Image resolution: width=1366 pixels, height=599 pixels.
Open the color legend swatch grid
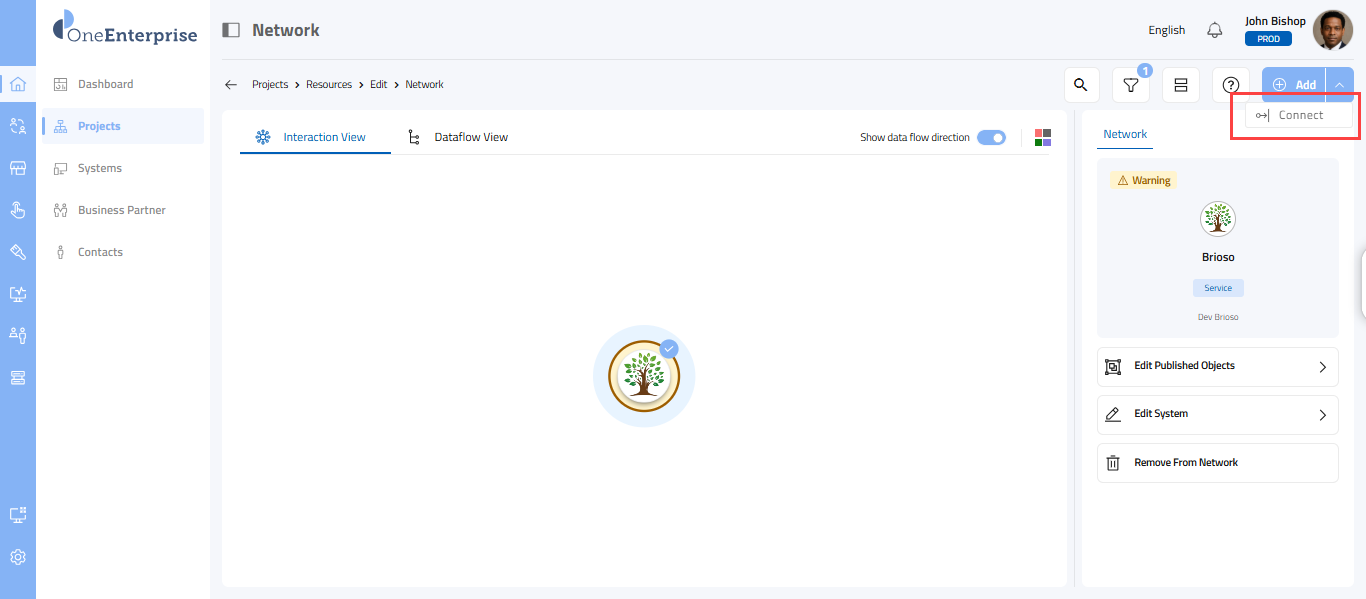point(1043,137)
